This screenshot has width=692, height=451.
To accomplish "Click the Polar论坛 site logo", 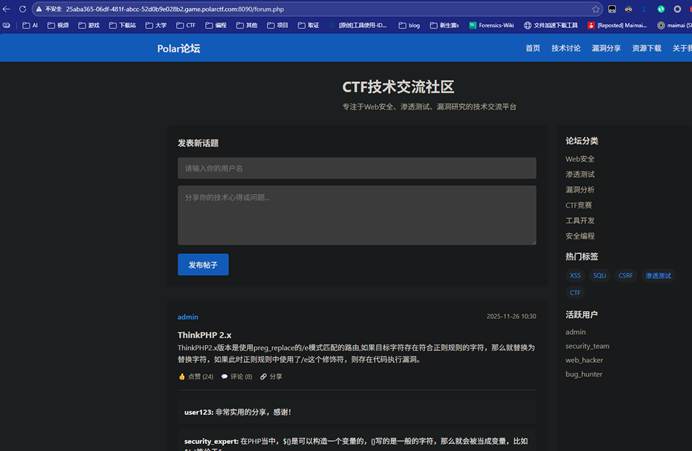I will point(178,49).
